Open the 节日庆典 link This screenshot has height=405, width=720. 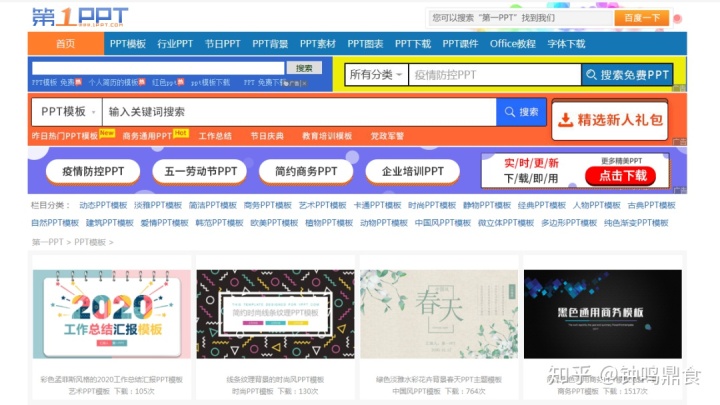267,136
